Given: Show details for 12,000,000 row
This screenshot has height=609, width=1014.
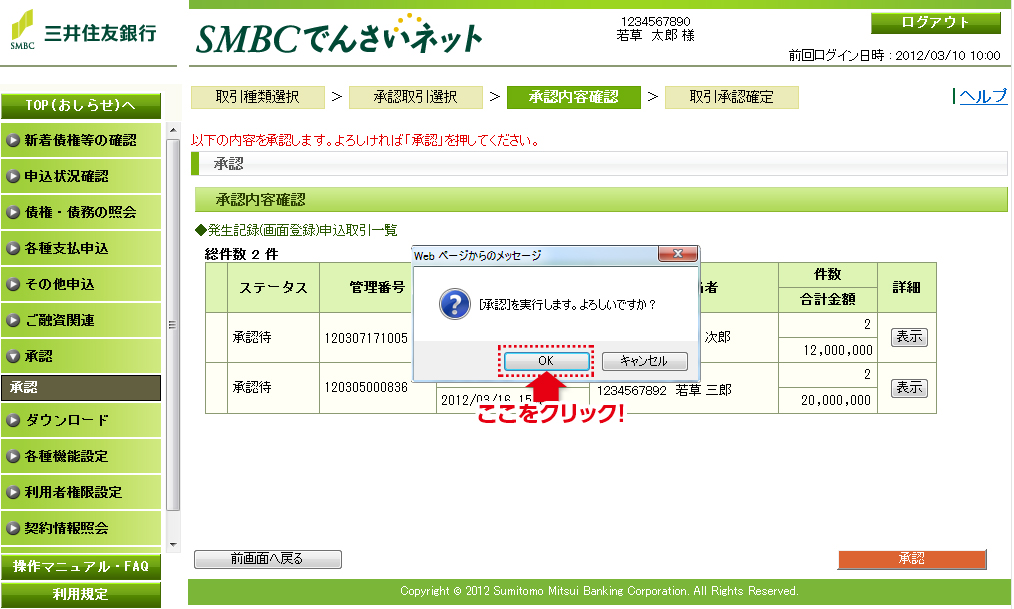Looking at the screenshot, I should click(x=909, y=337).
